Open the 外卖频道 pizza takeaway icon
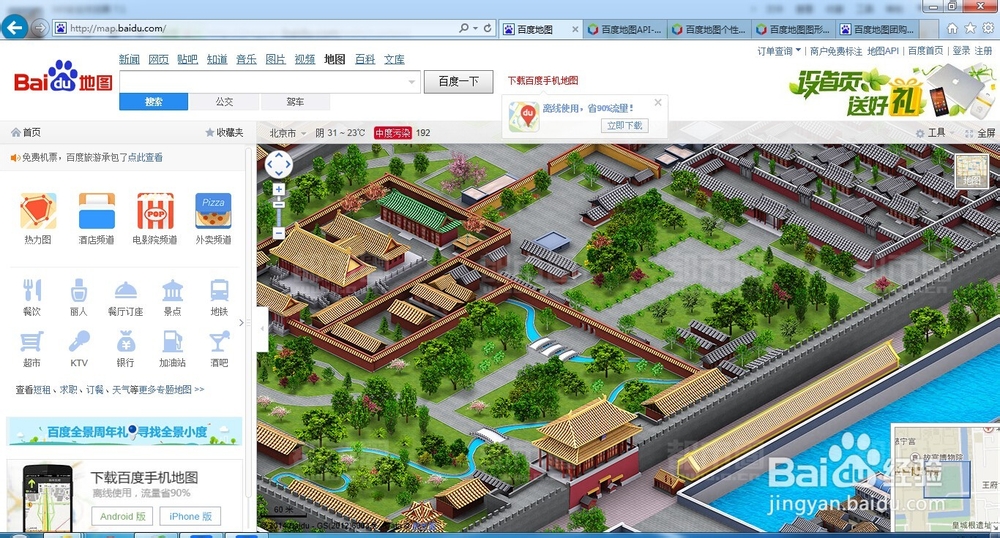The image size is (1000, 538). 213,211
